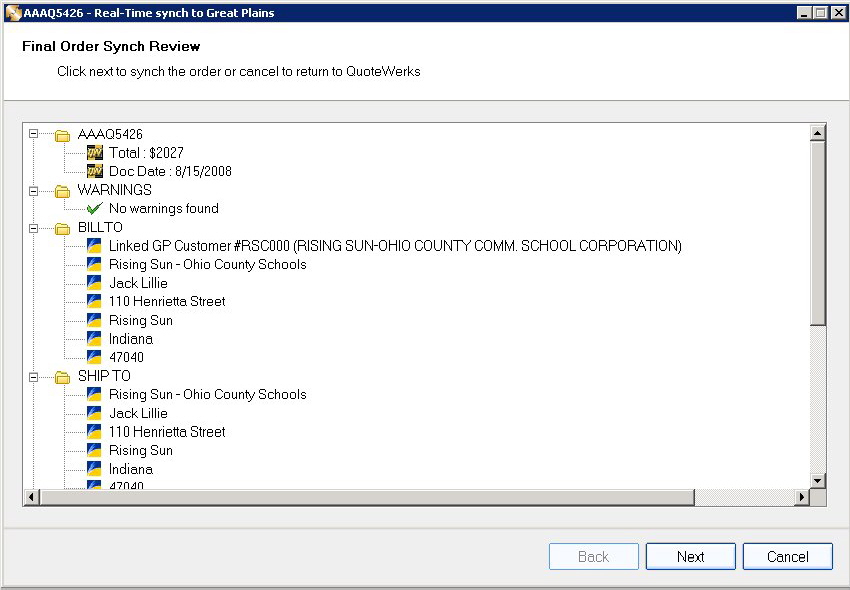The width and height of the screenshot is (850, 590).
Task: Click the Next button
Action: click(x=691, y=556)
